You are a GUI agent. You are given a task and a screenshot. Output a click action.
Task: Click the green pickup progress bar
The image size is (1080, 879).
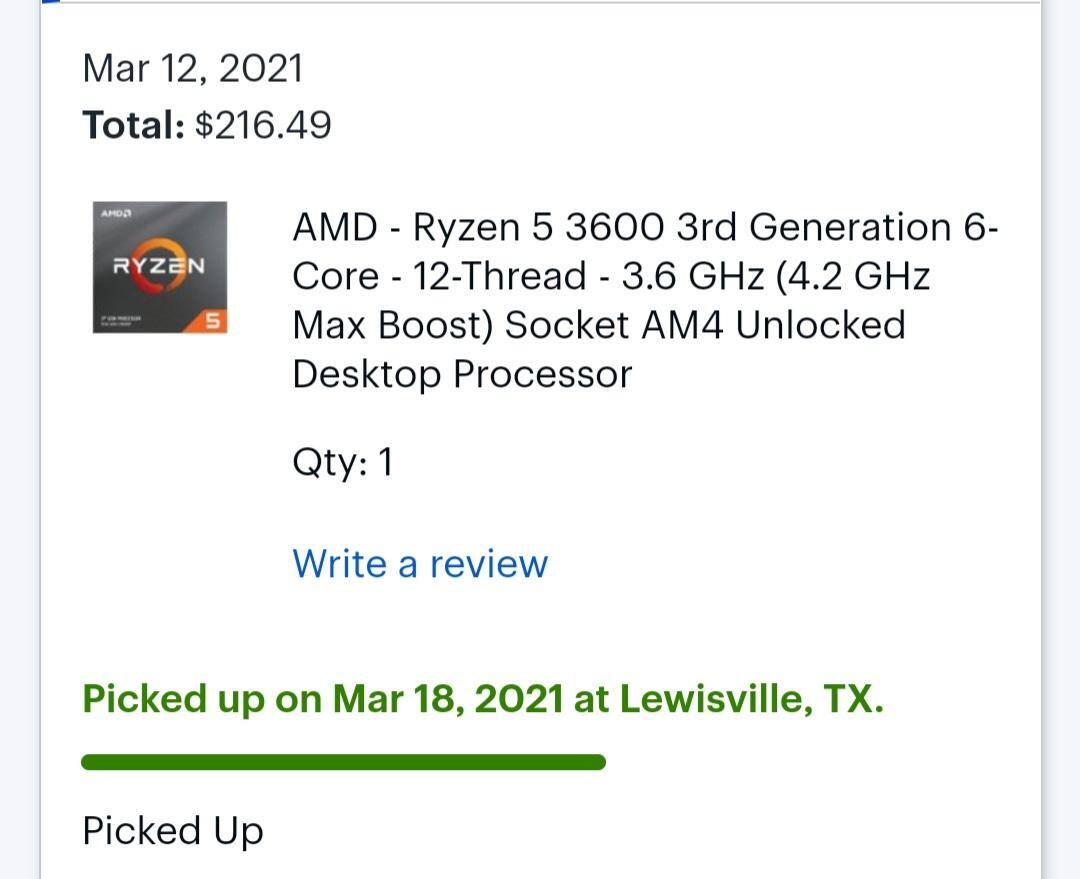click(x=343, y=763)
